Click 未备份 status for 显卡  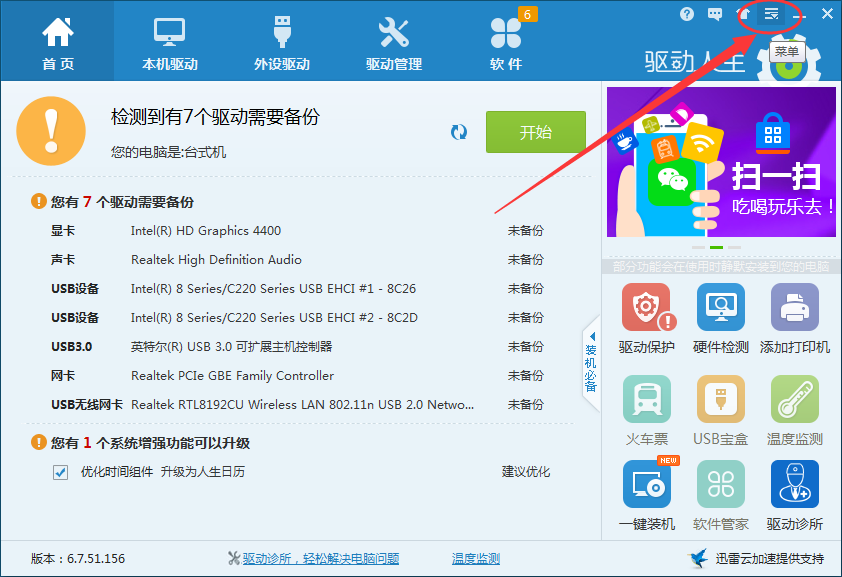[x=526, y=231]
